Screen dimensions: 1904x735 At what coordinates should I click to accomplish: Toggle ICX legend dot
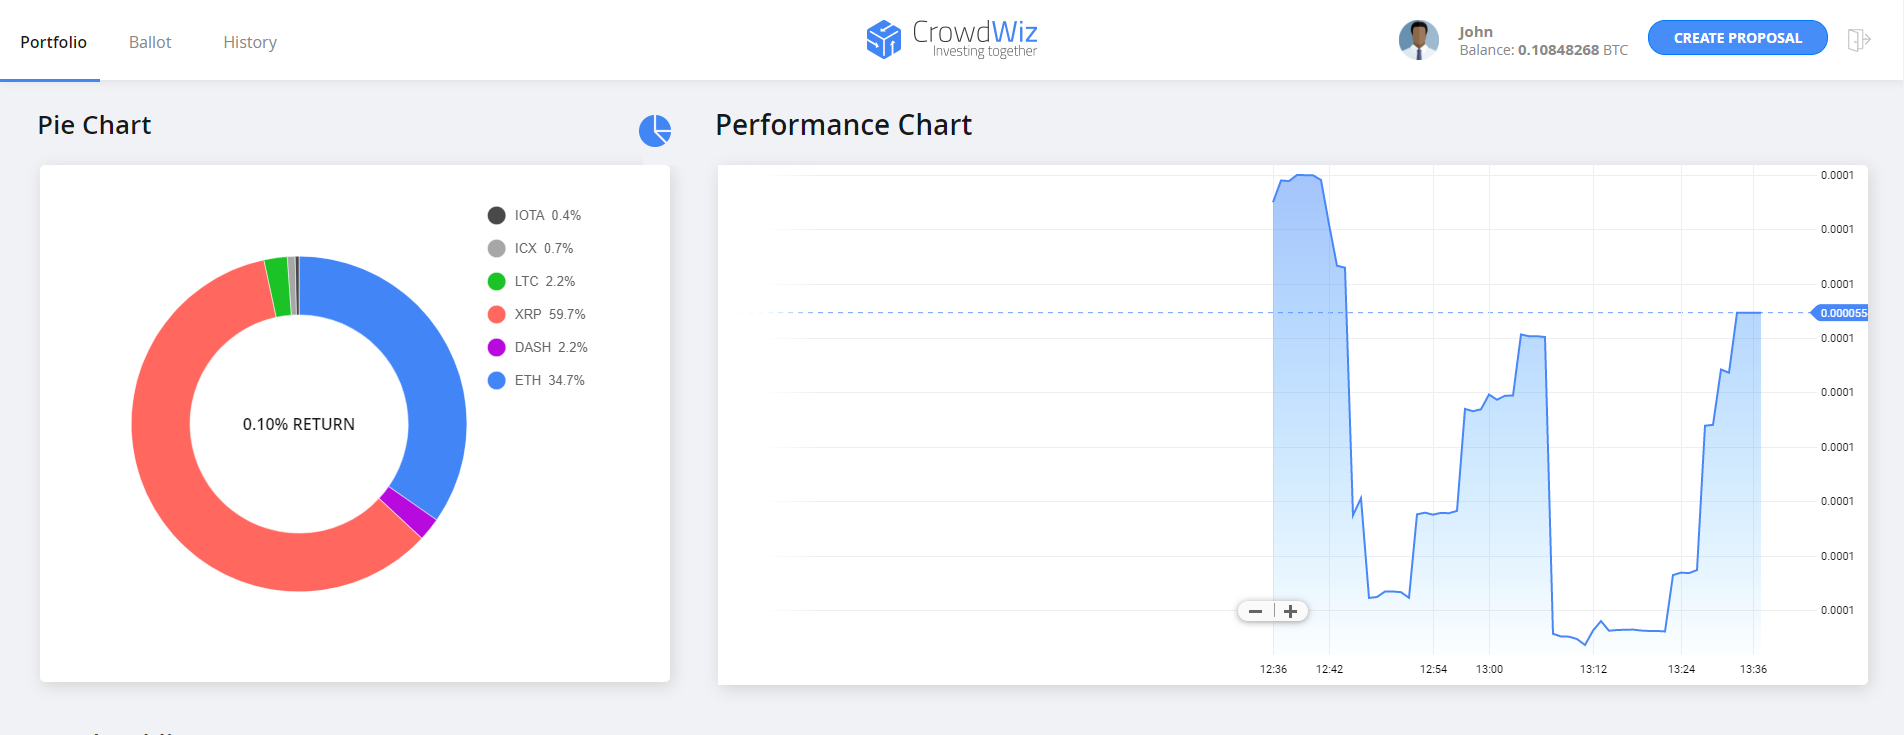pyautogui.click(x=496, y=248)
